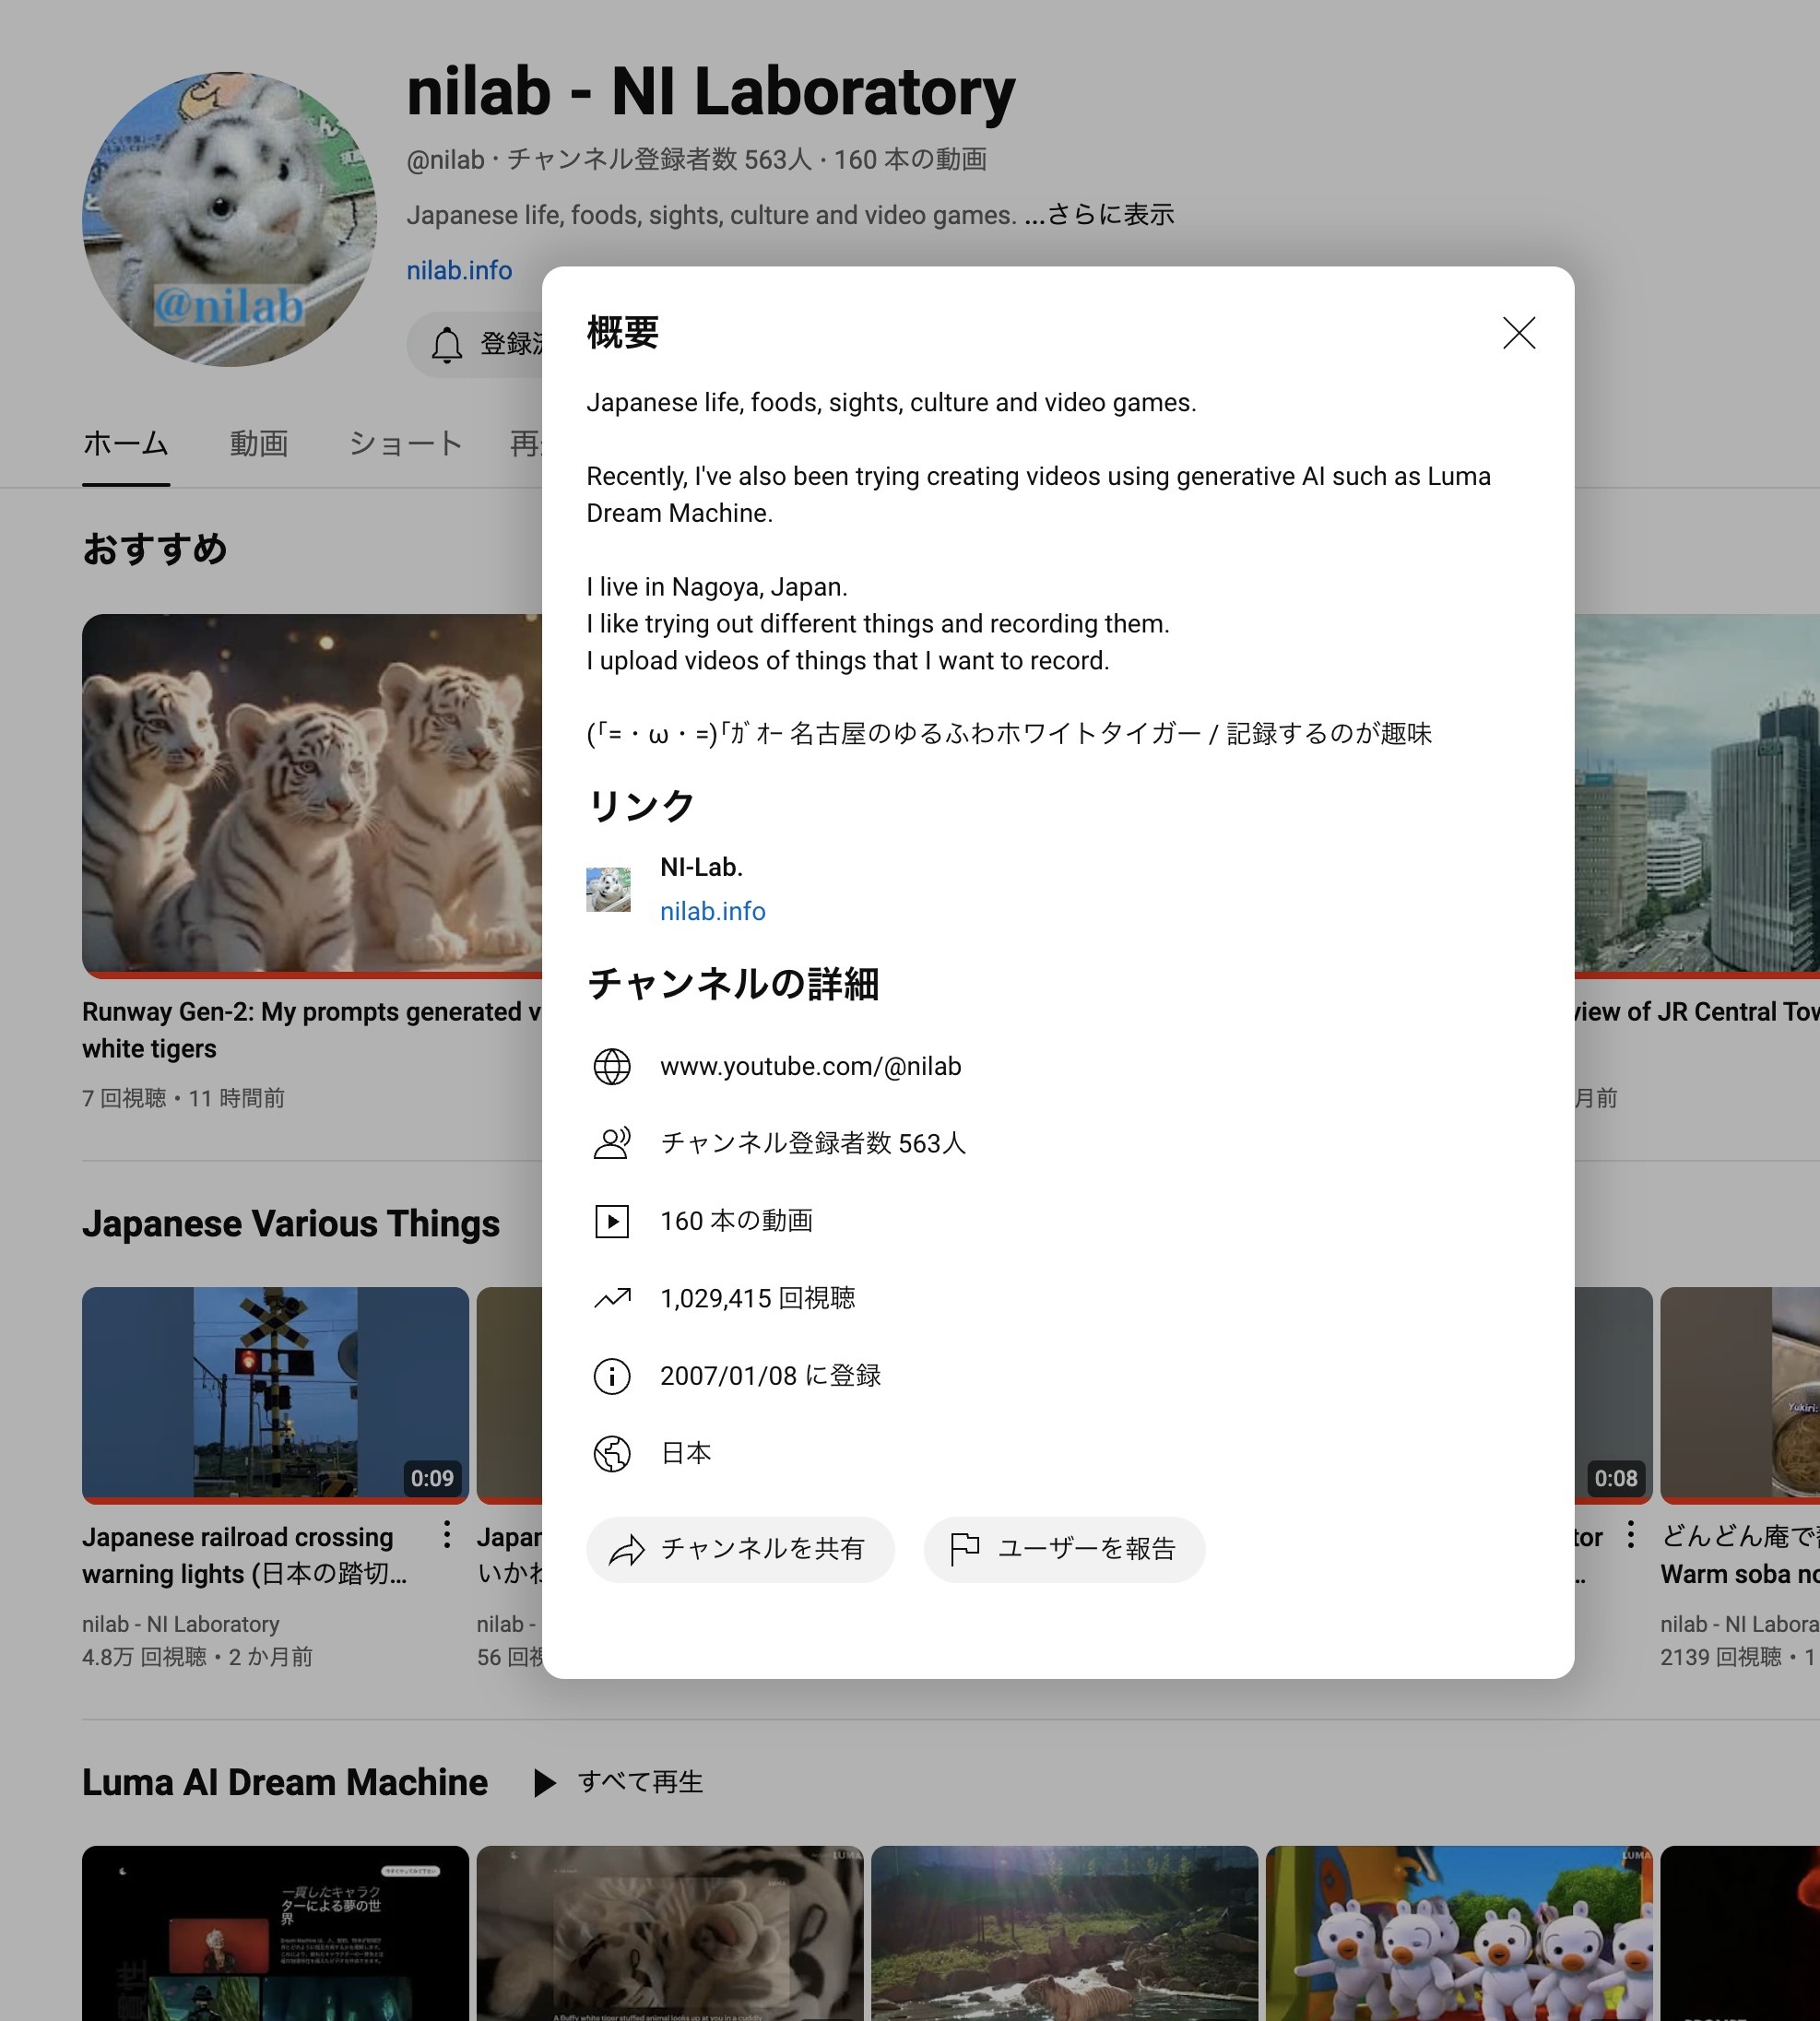This screenshot has height=2021, width=1820.
Task: Click the 概要 dialog title
Action: [623, 333]
